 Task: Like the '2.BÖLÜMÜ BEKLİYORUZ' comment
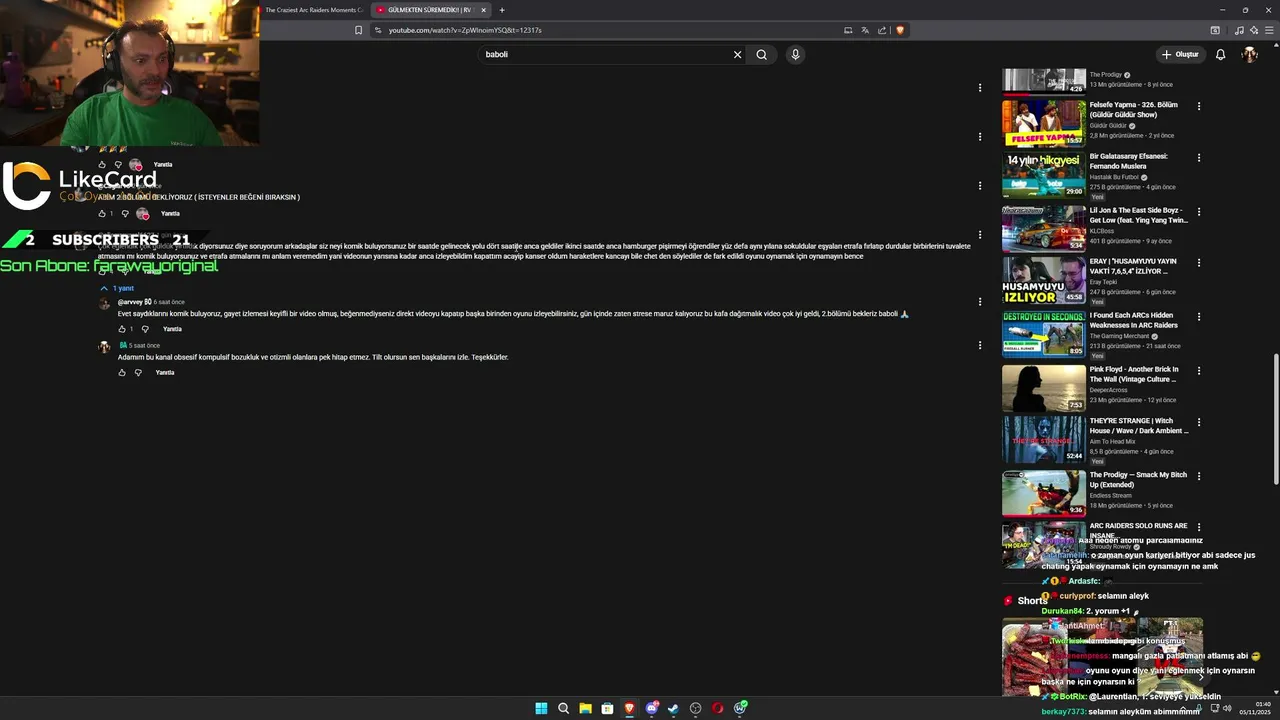tap(102, 214)
